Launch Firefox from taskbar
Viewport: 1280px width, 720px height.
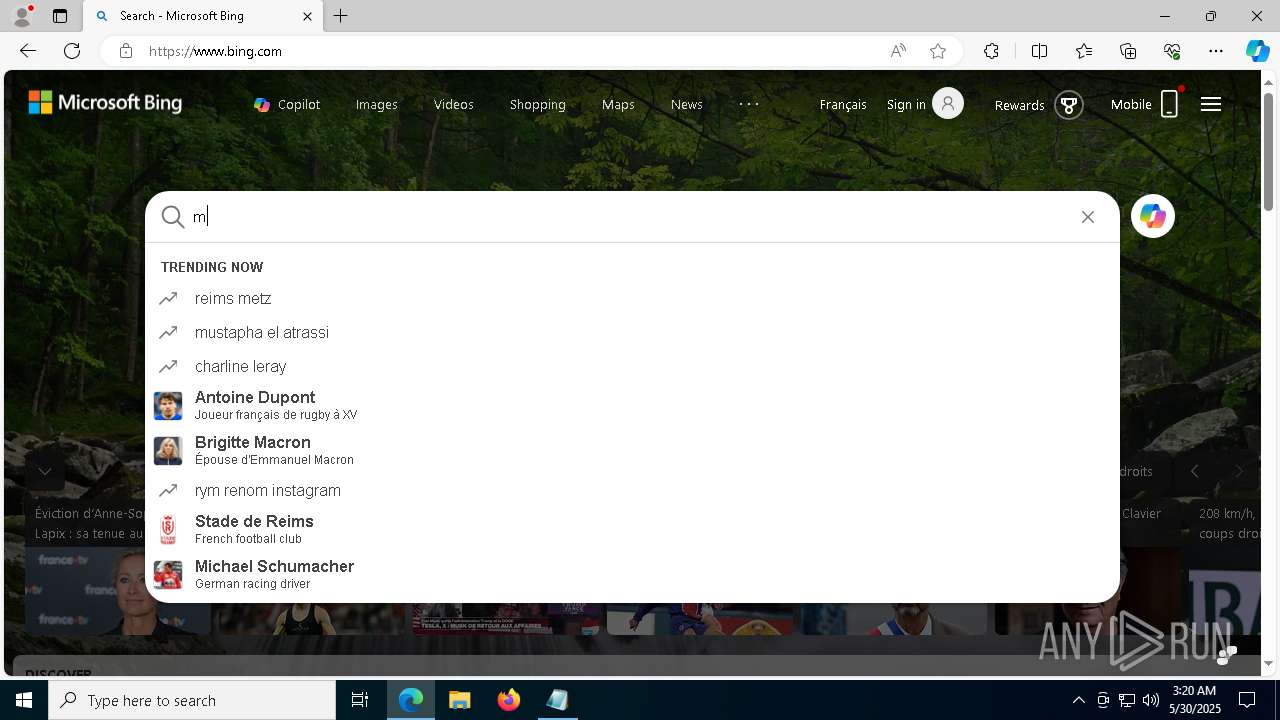point(508,700)
